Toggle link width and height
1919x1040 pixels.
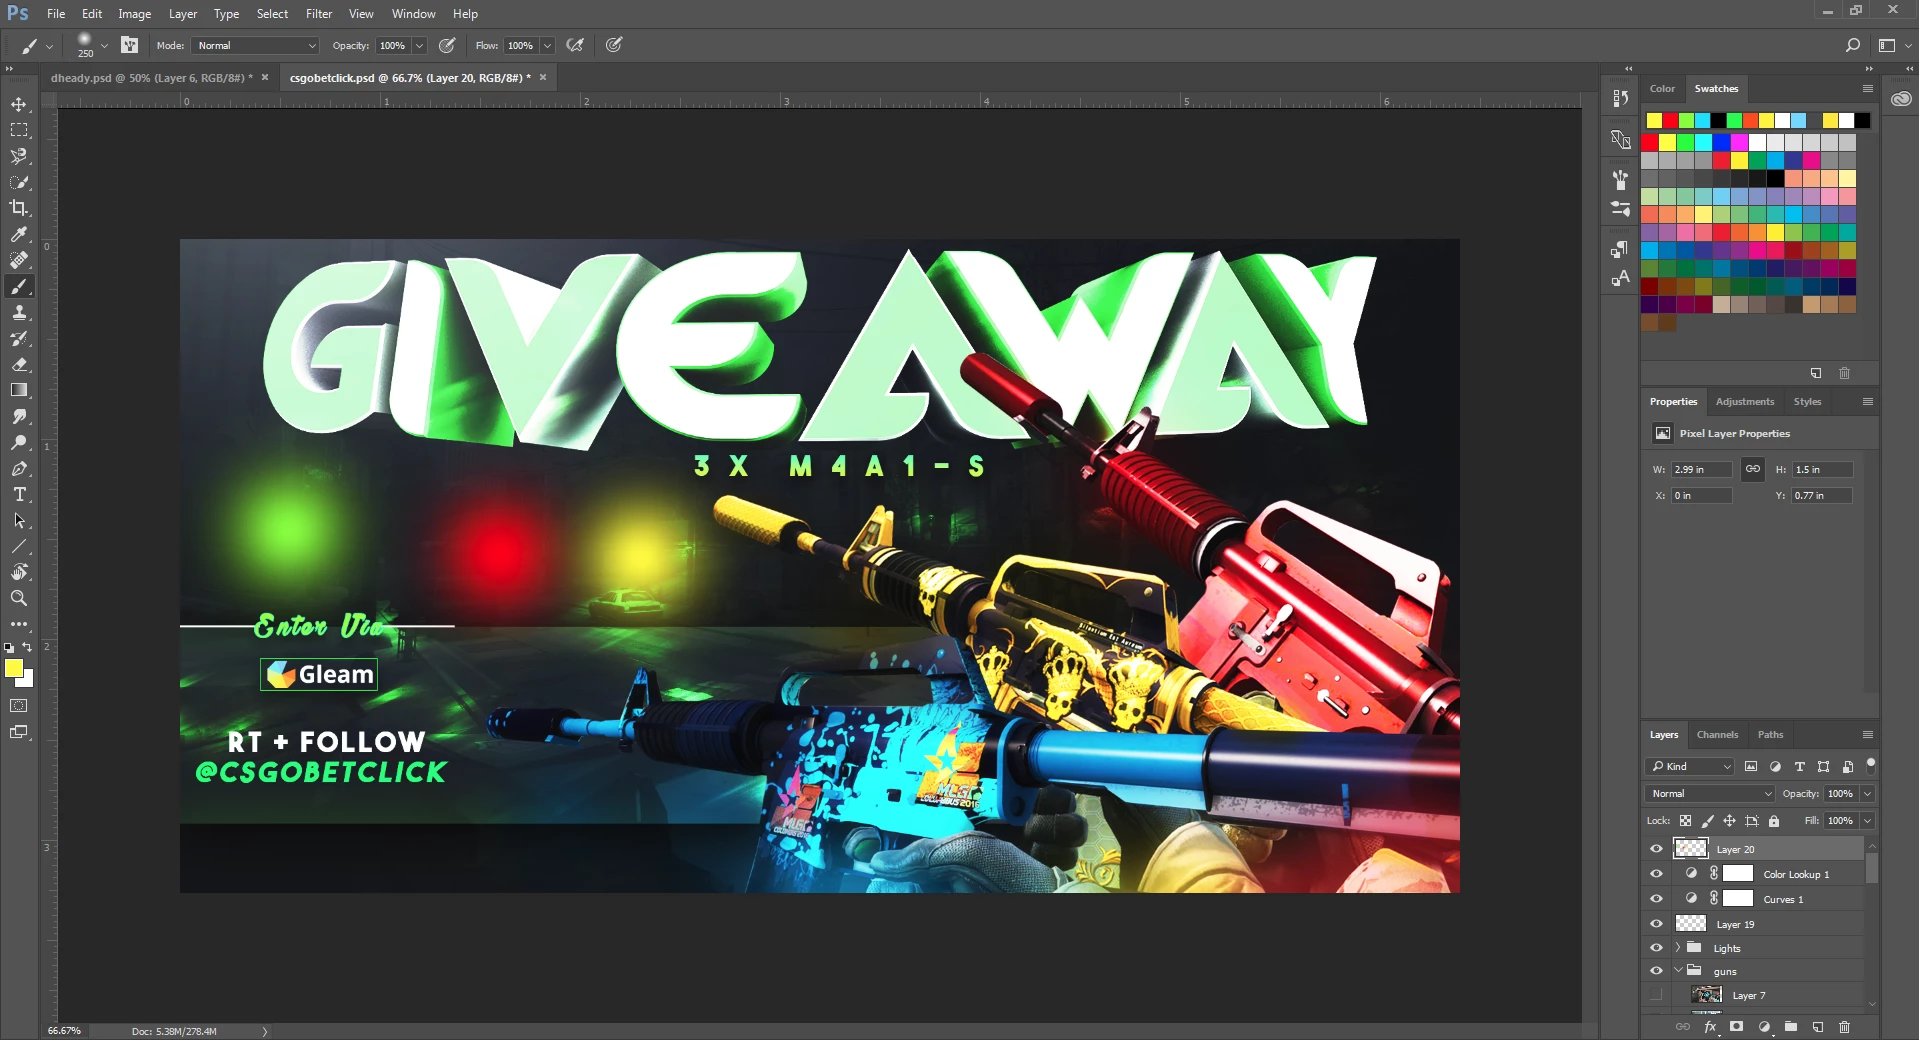pyautogui.click(x=1753, y=469)
